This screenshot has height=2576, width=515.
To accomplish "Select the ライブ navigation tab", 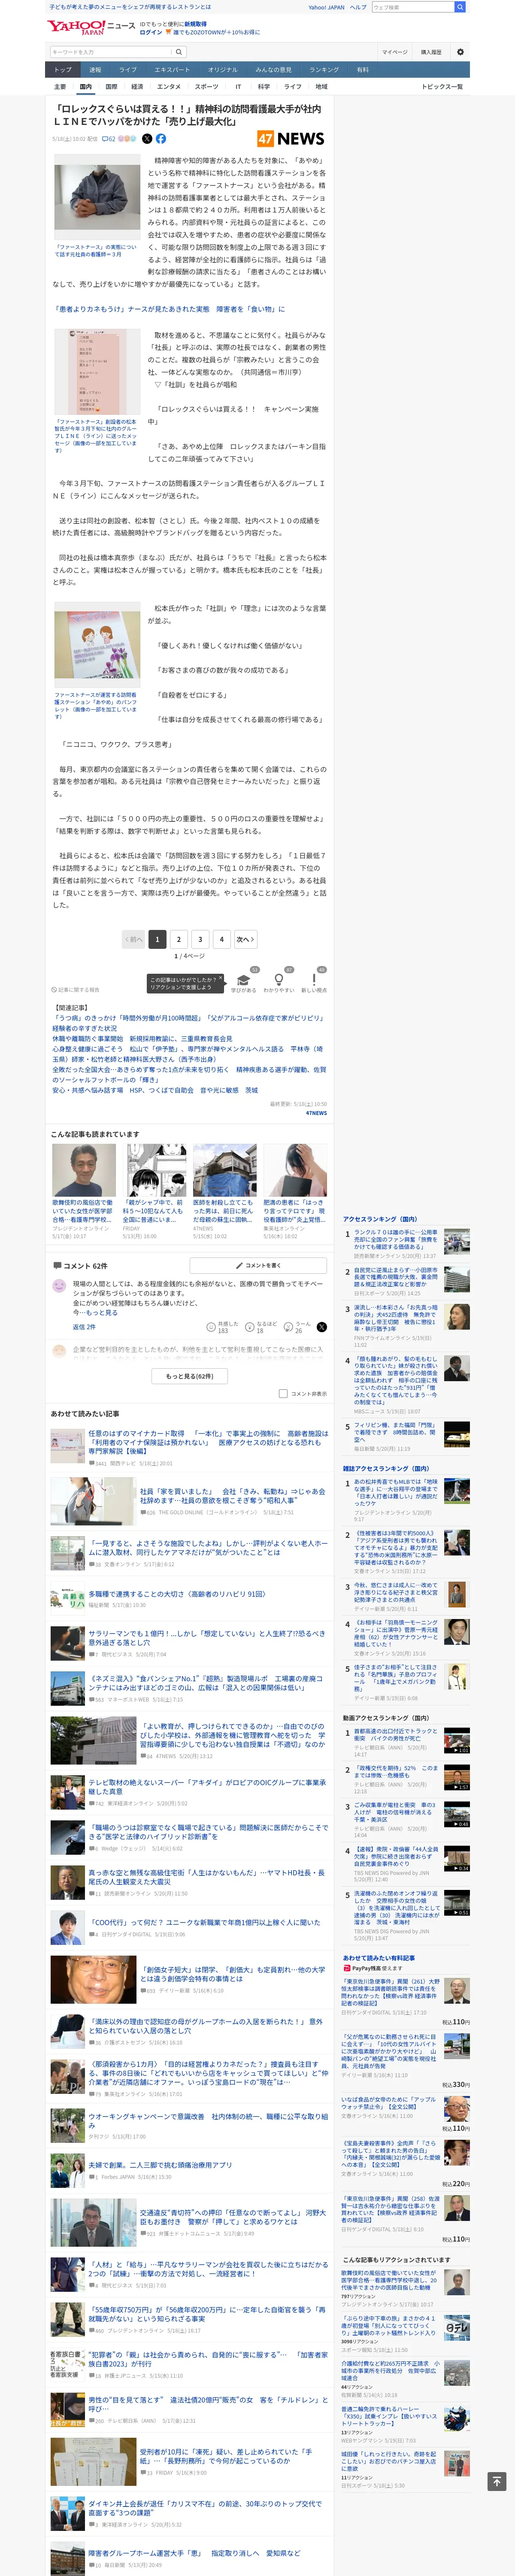I will pyautogui.click(x=128, y=70).
